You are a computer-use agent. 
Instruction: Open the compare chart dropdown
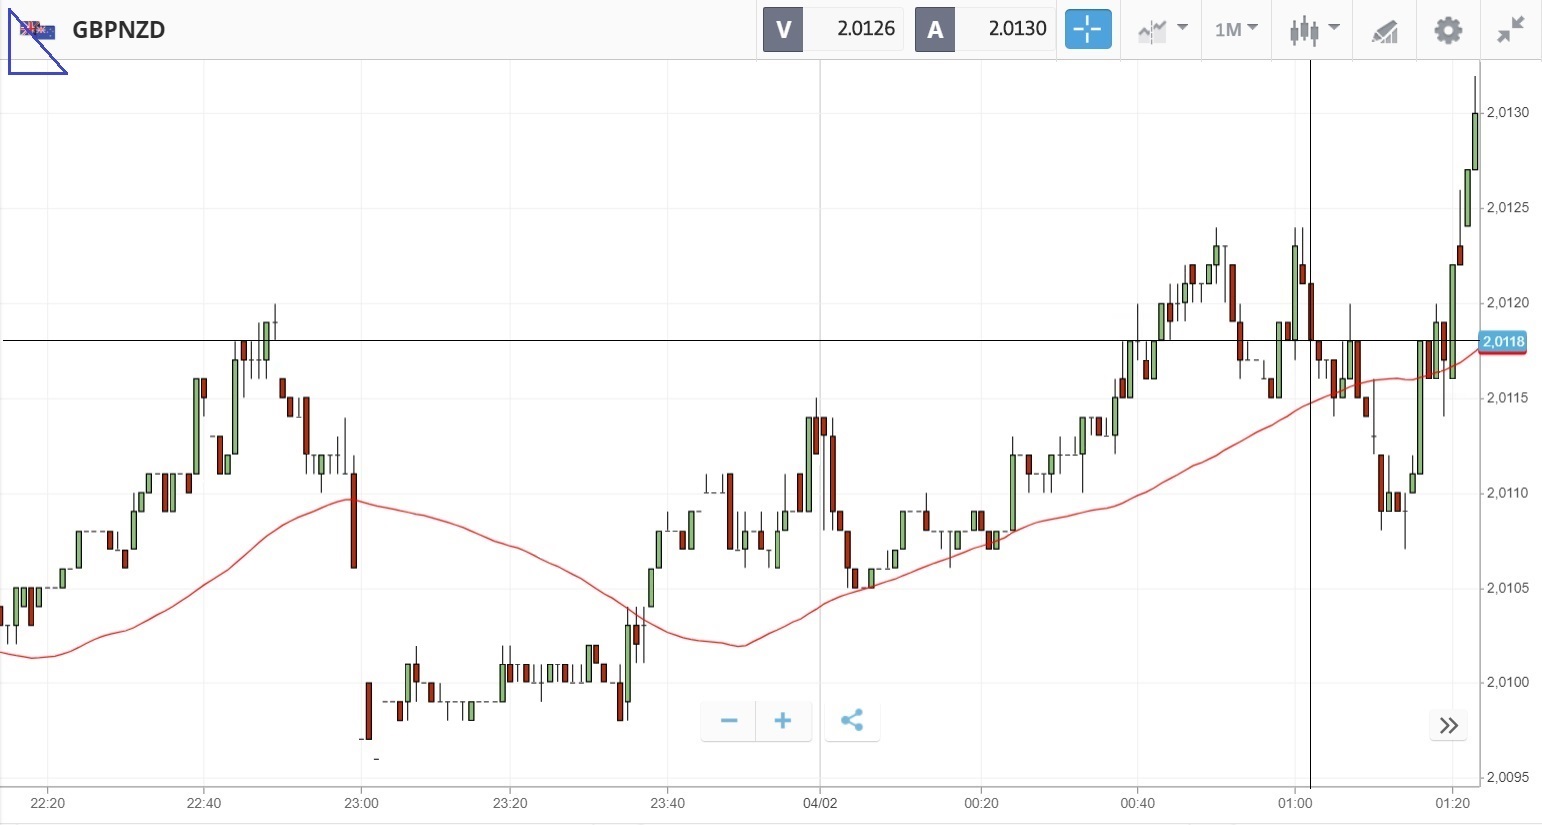tap(1162, 30)
